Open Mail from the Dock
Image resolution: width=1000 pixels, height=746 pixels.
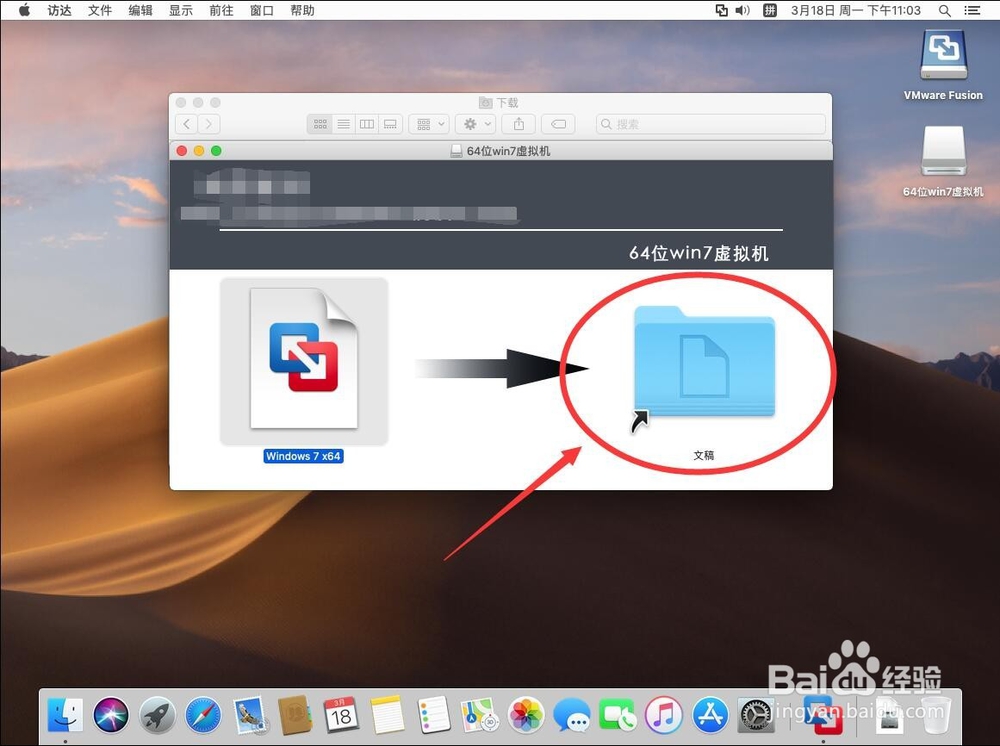pos(249,714)
